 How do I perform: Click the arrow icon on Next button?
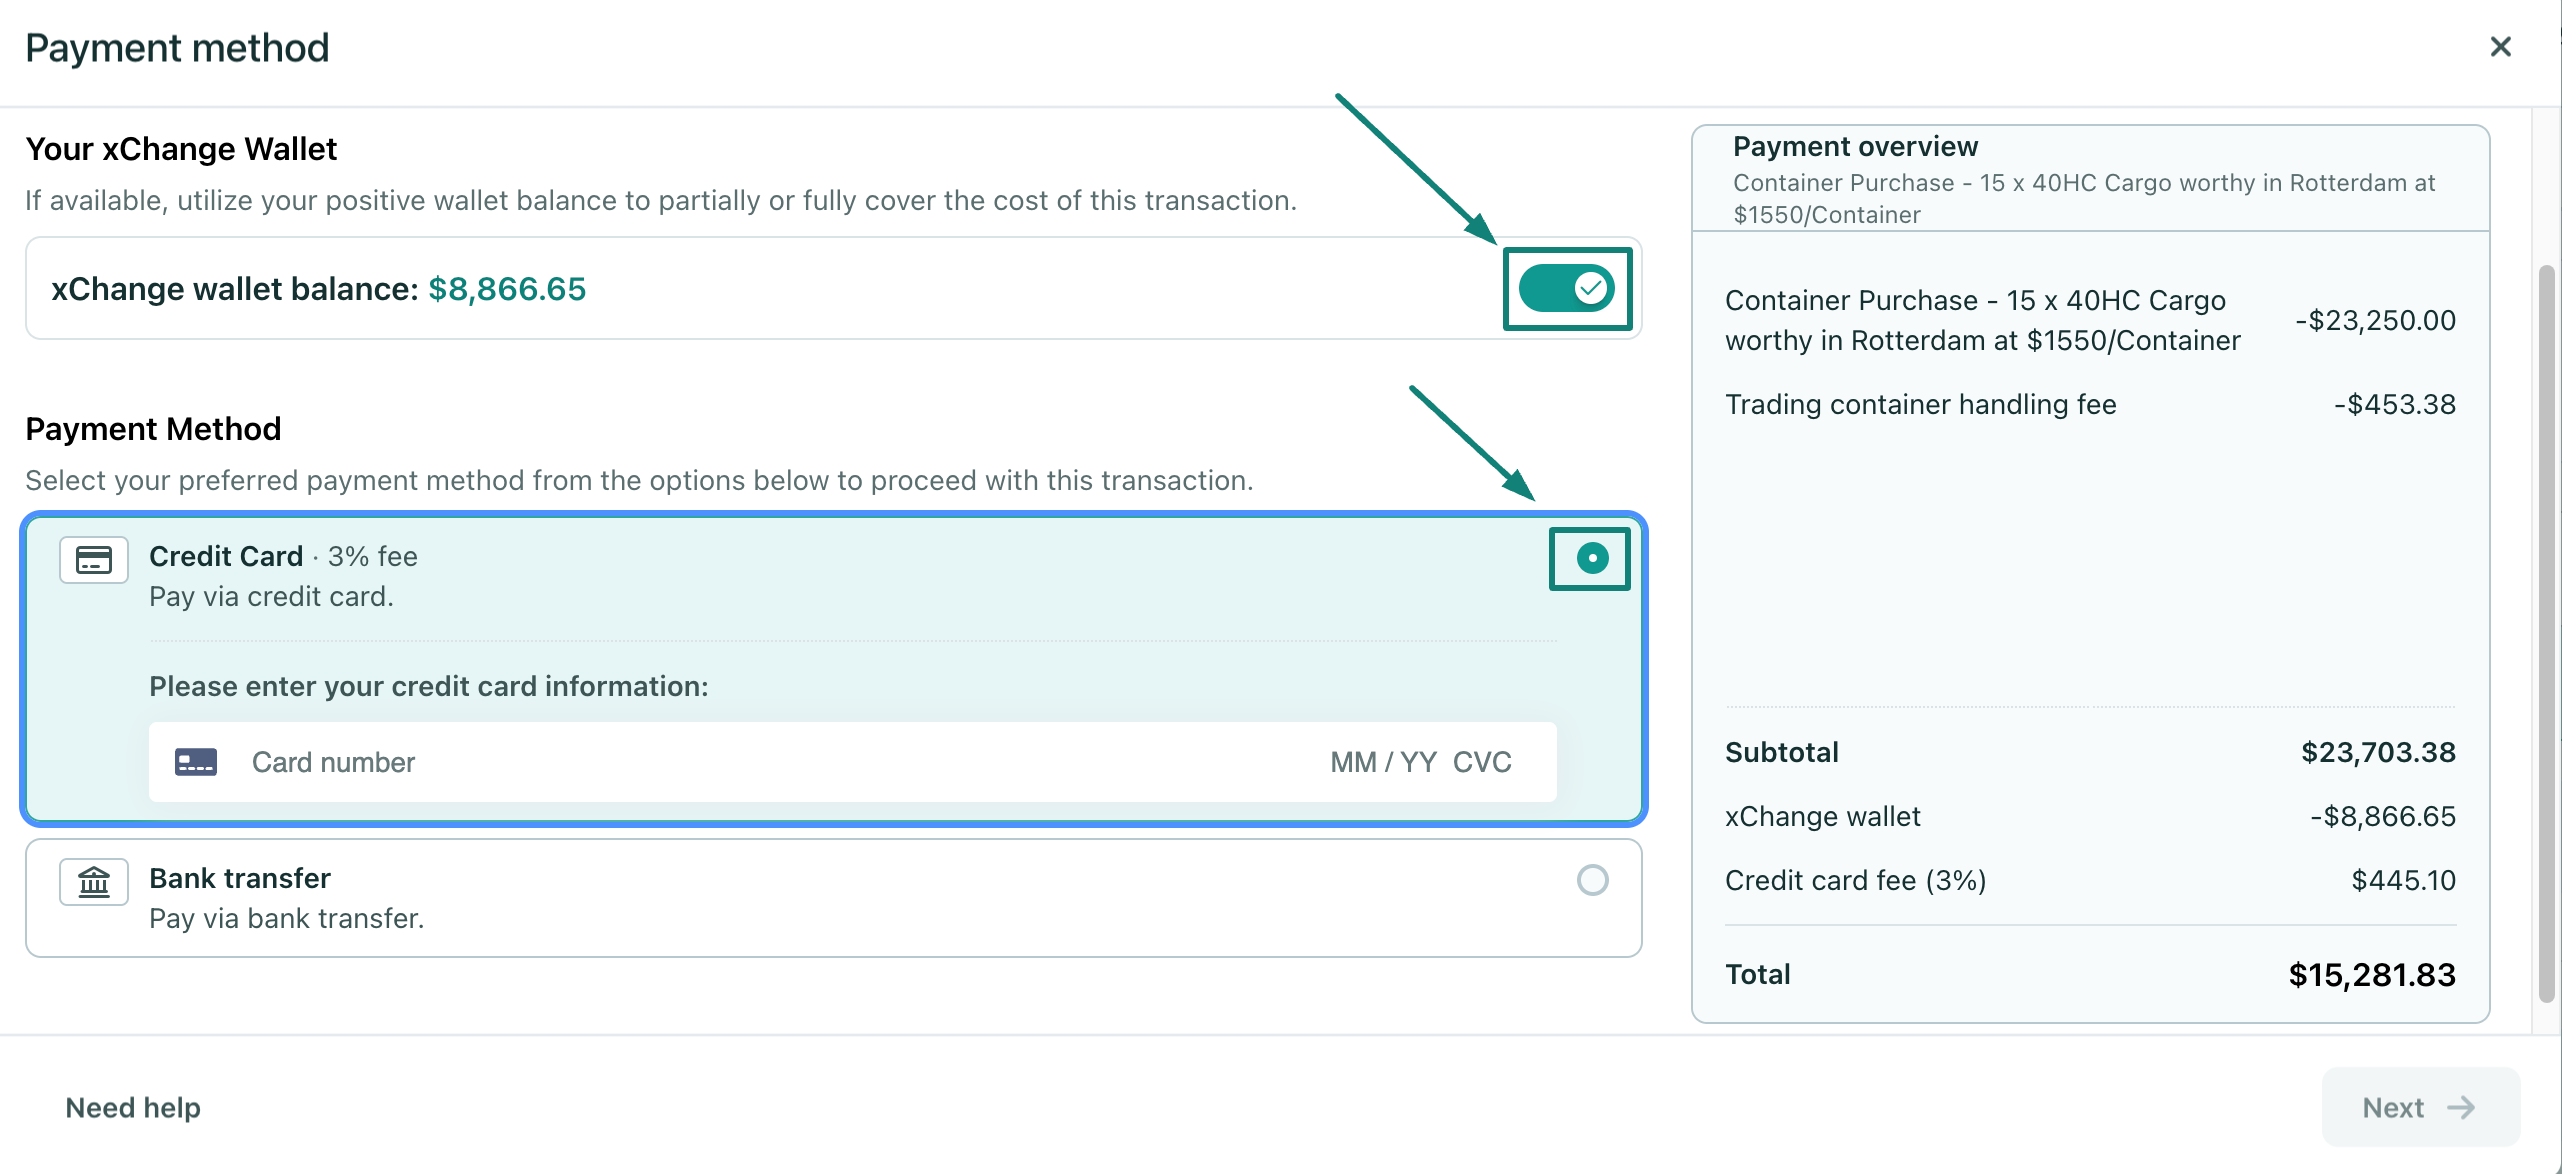click(2461, 1107)
